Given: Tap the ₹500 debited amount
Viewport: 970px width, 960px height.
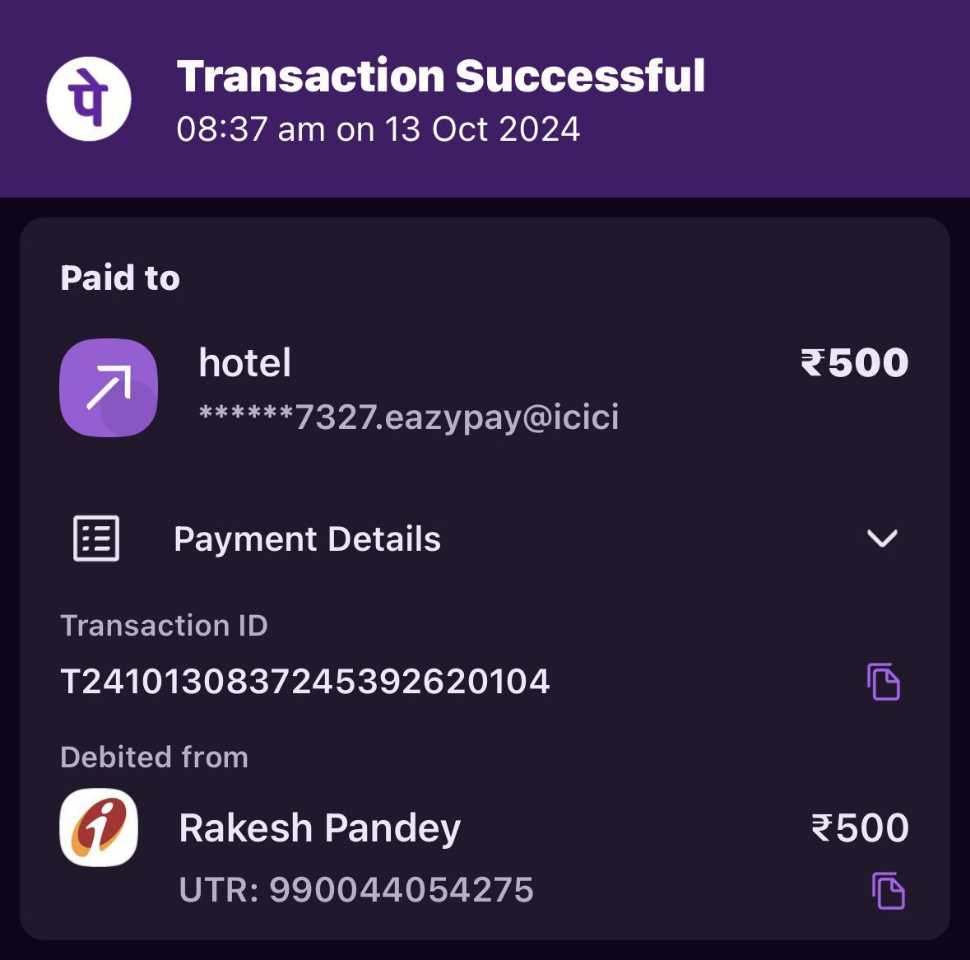Looking at the screenshot, I should click(860, 828).
